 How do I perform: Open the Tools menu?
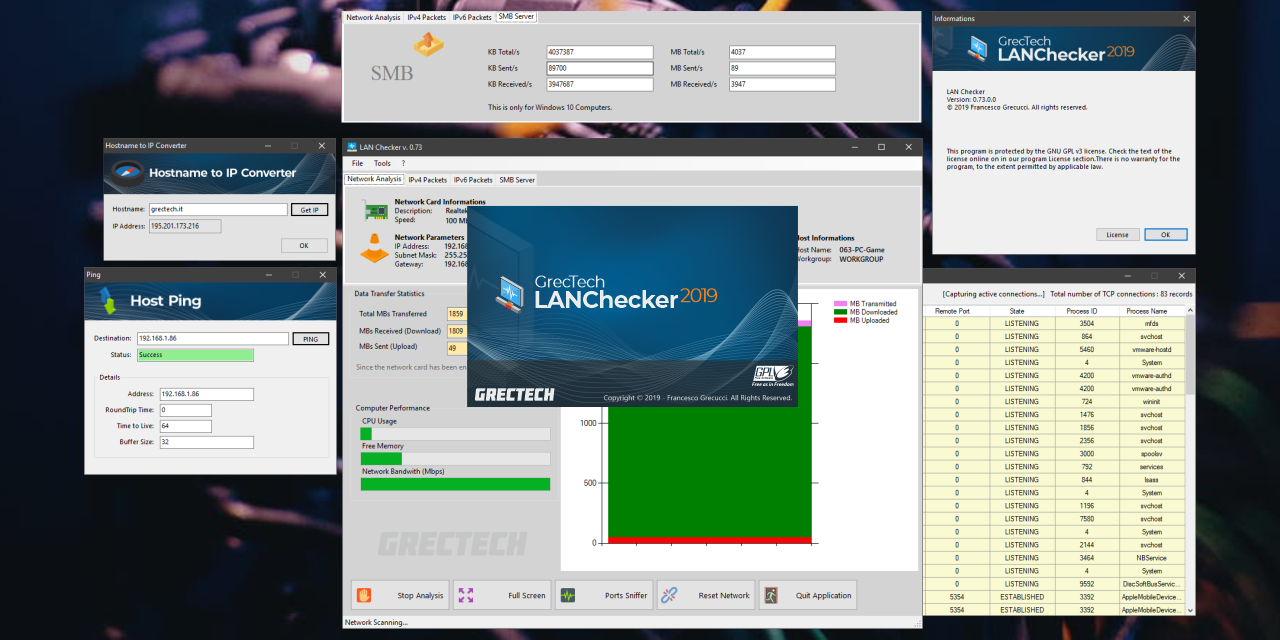tap(382, 163)
